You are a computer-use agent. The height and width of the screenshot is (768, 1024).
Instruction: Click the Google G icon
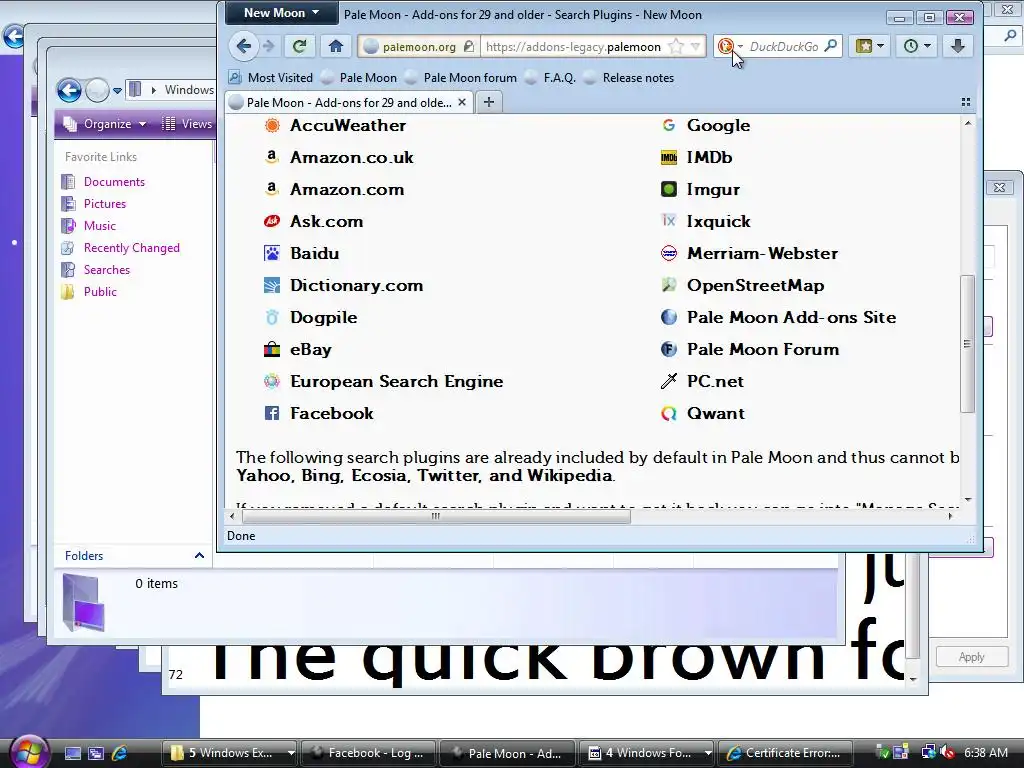(669, 125)
